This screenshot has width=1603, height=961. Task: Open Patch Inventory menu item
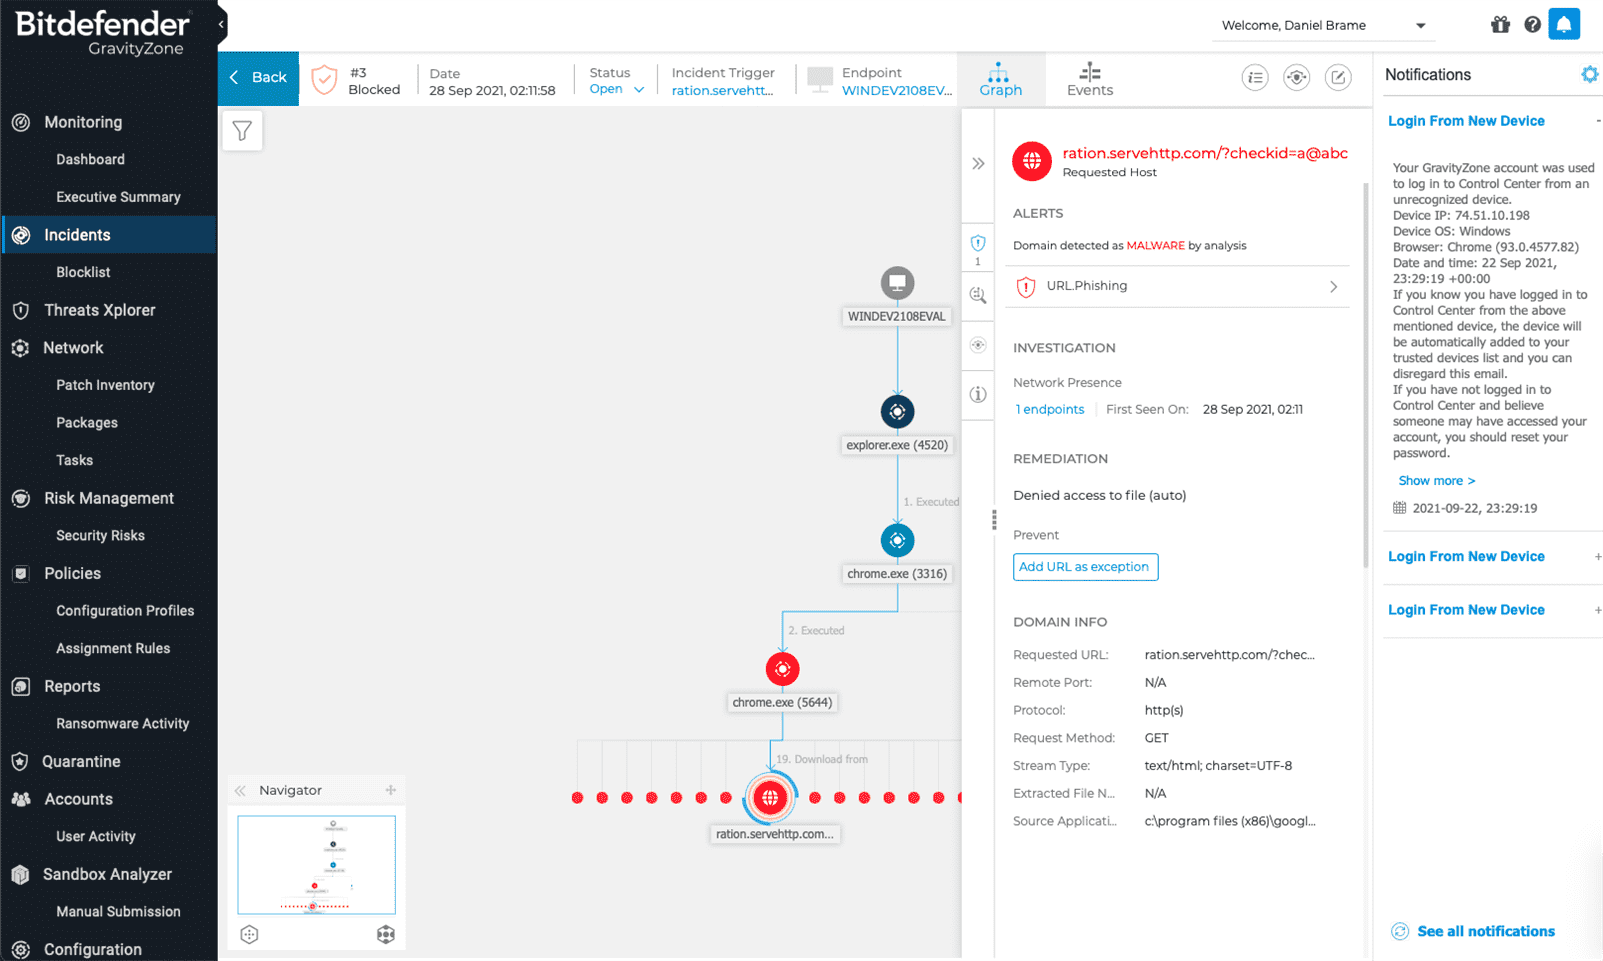tap(105, 385)
